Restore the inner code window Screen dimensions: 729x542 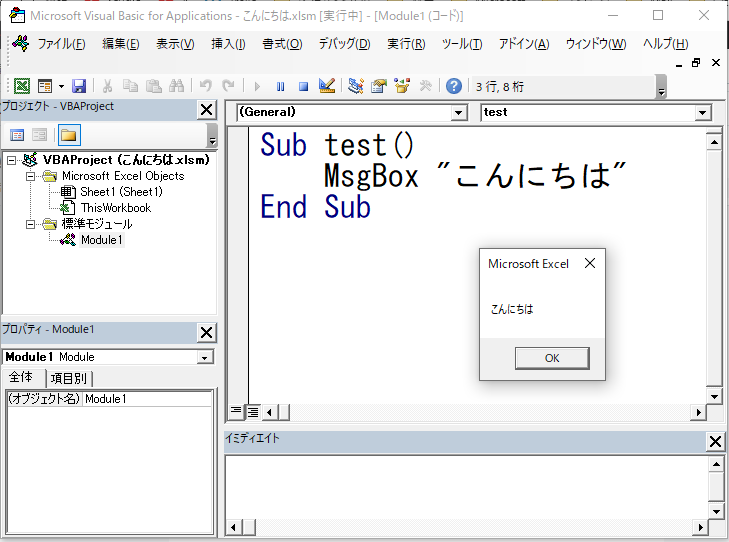[x=696, y=63]
